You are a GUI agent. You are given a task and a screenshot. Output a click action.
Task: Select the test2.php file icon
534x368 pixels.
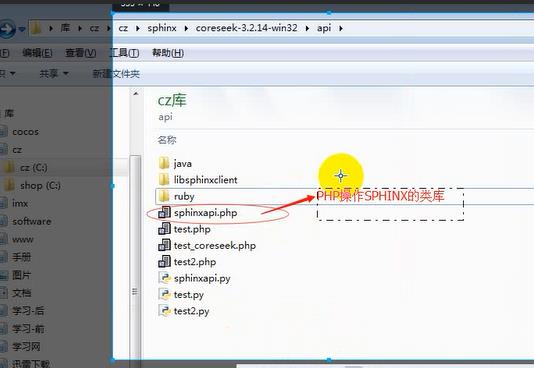[x=164, y=261]
